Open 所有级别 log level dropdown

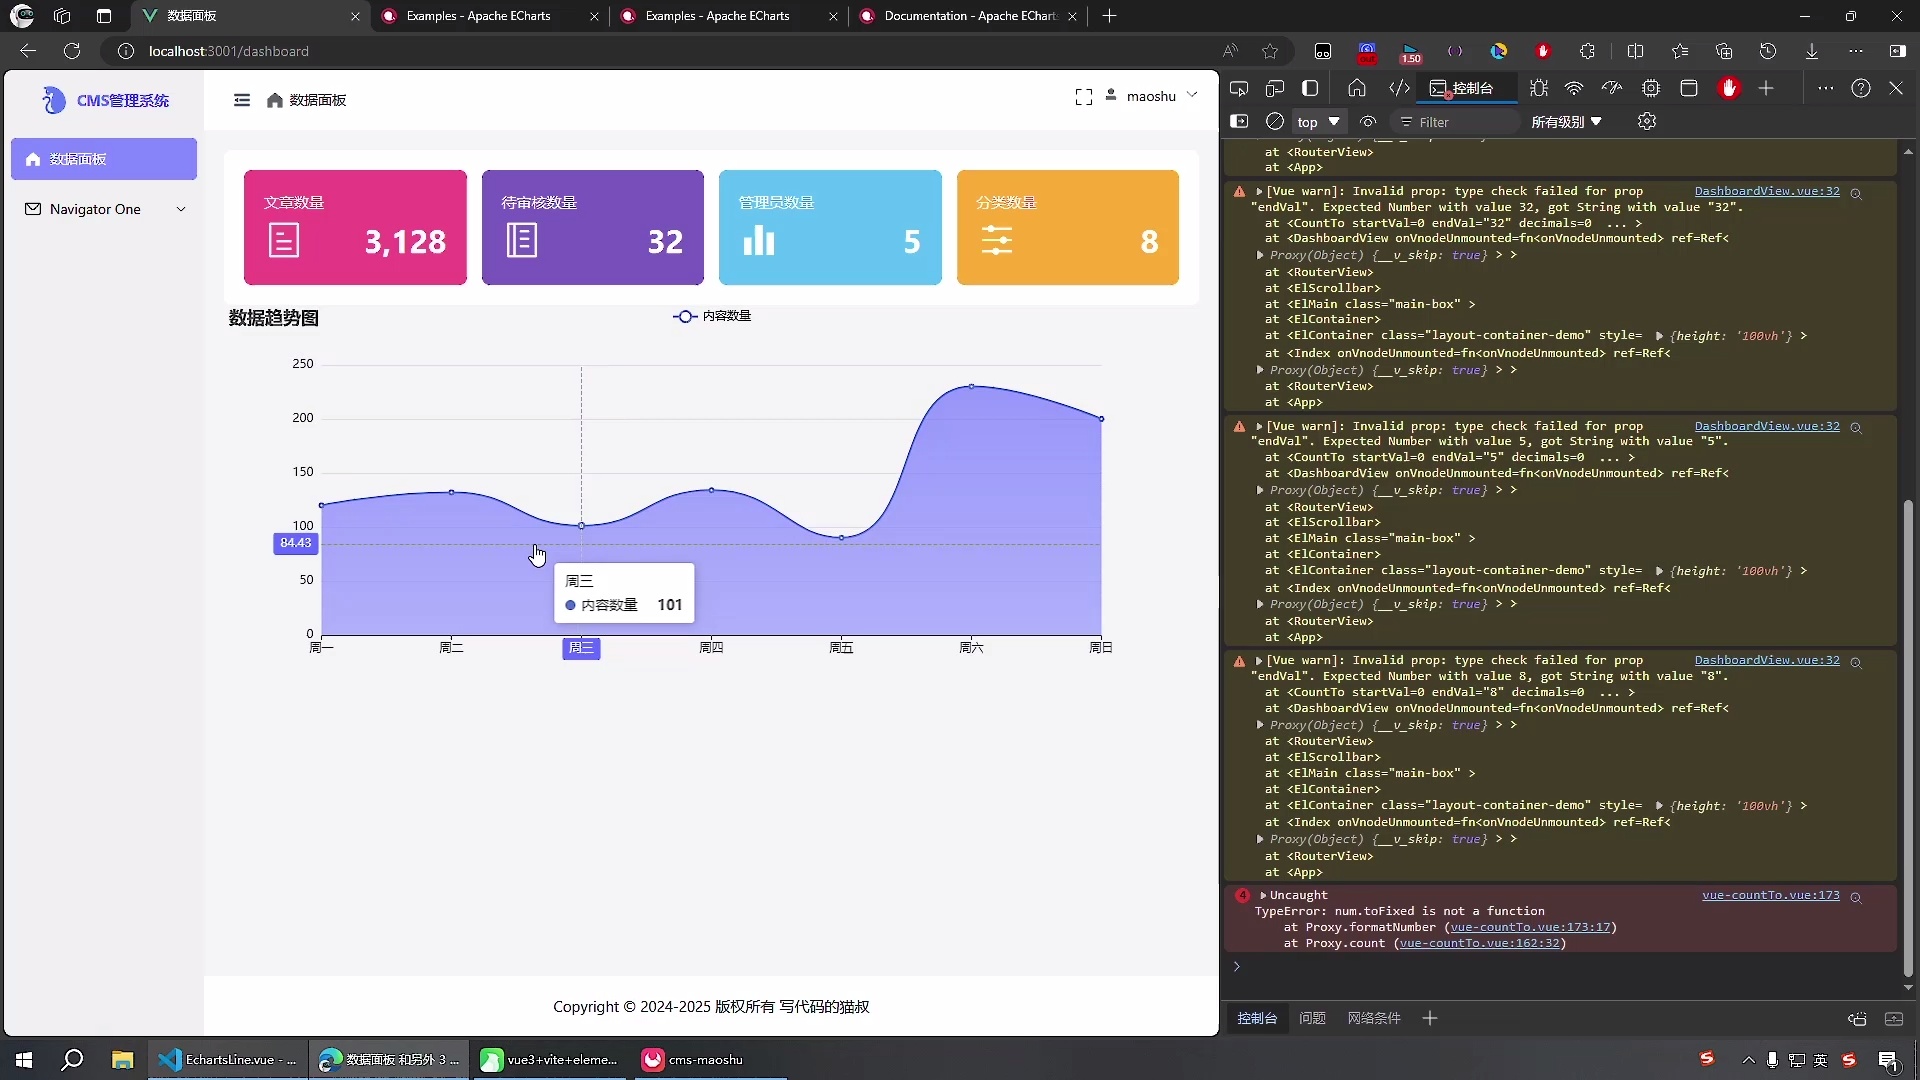(x=1566, y=122)
